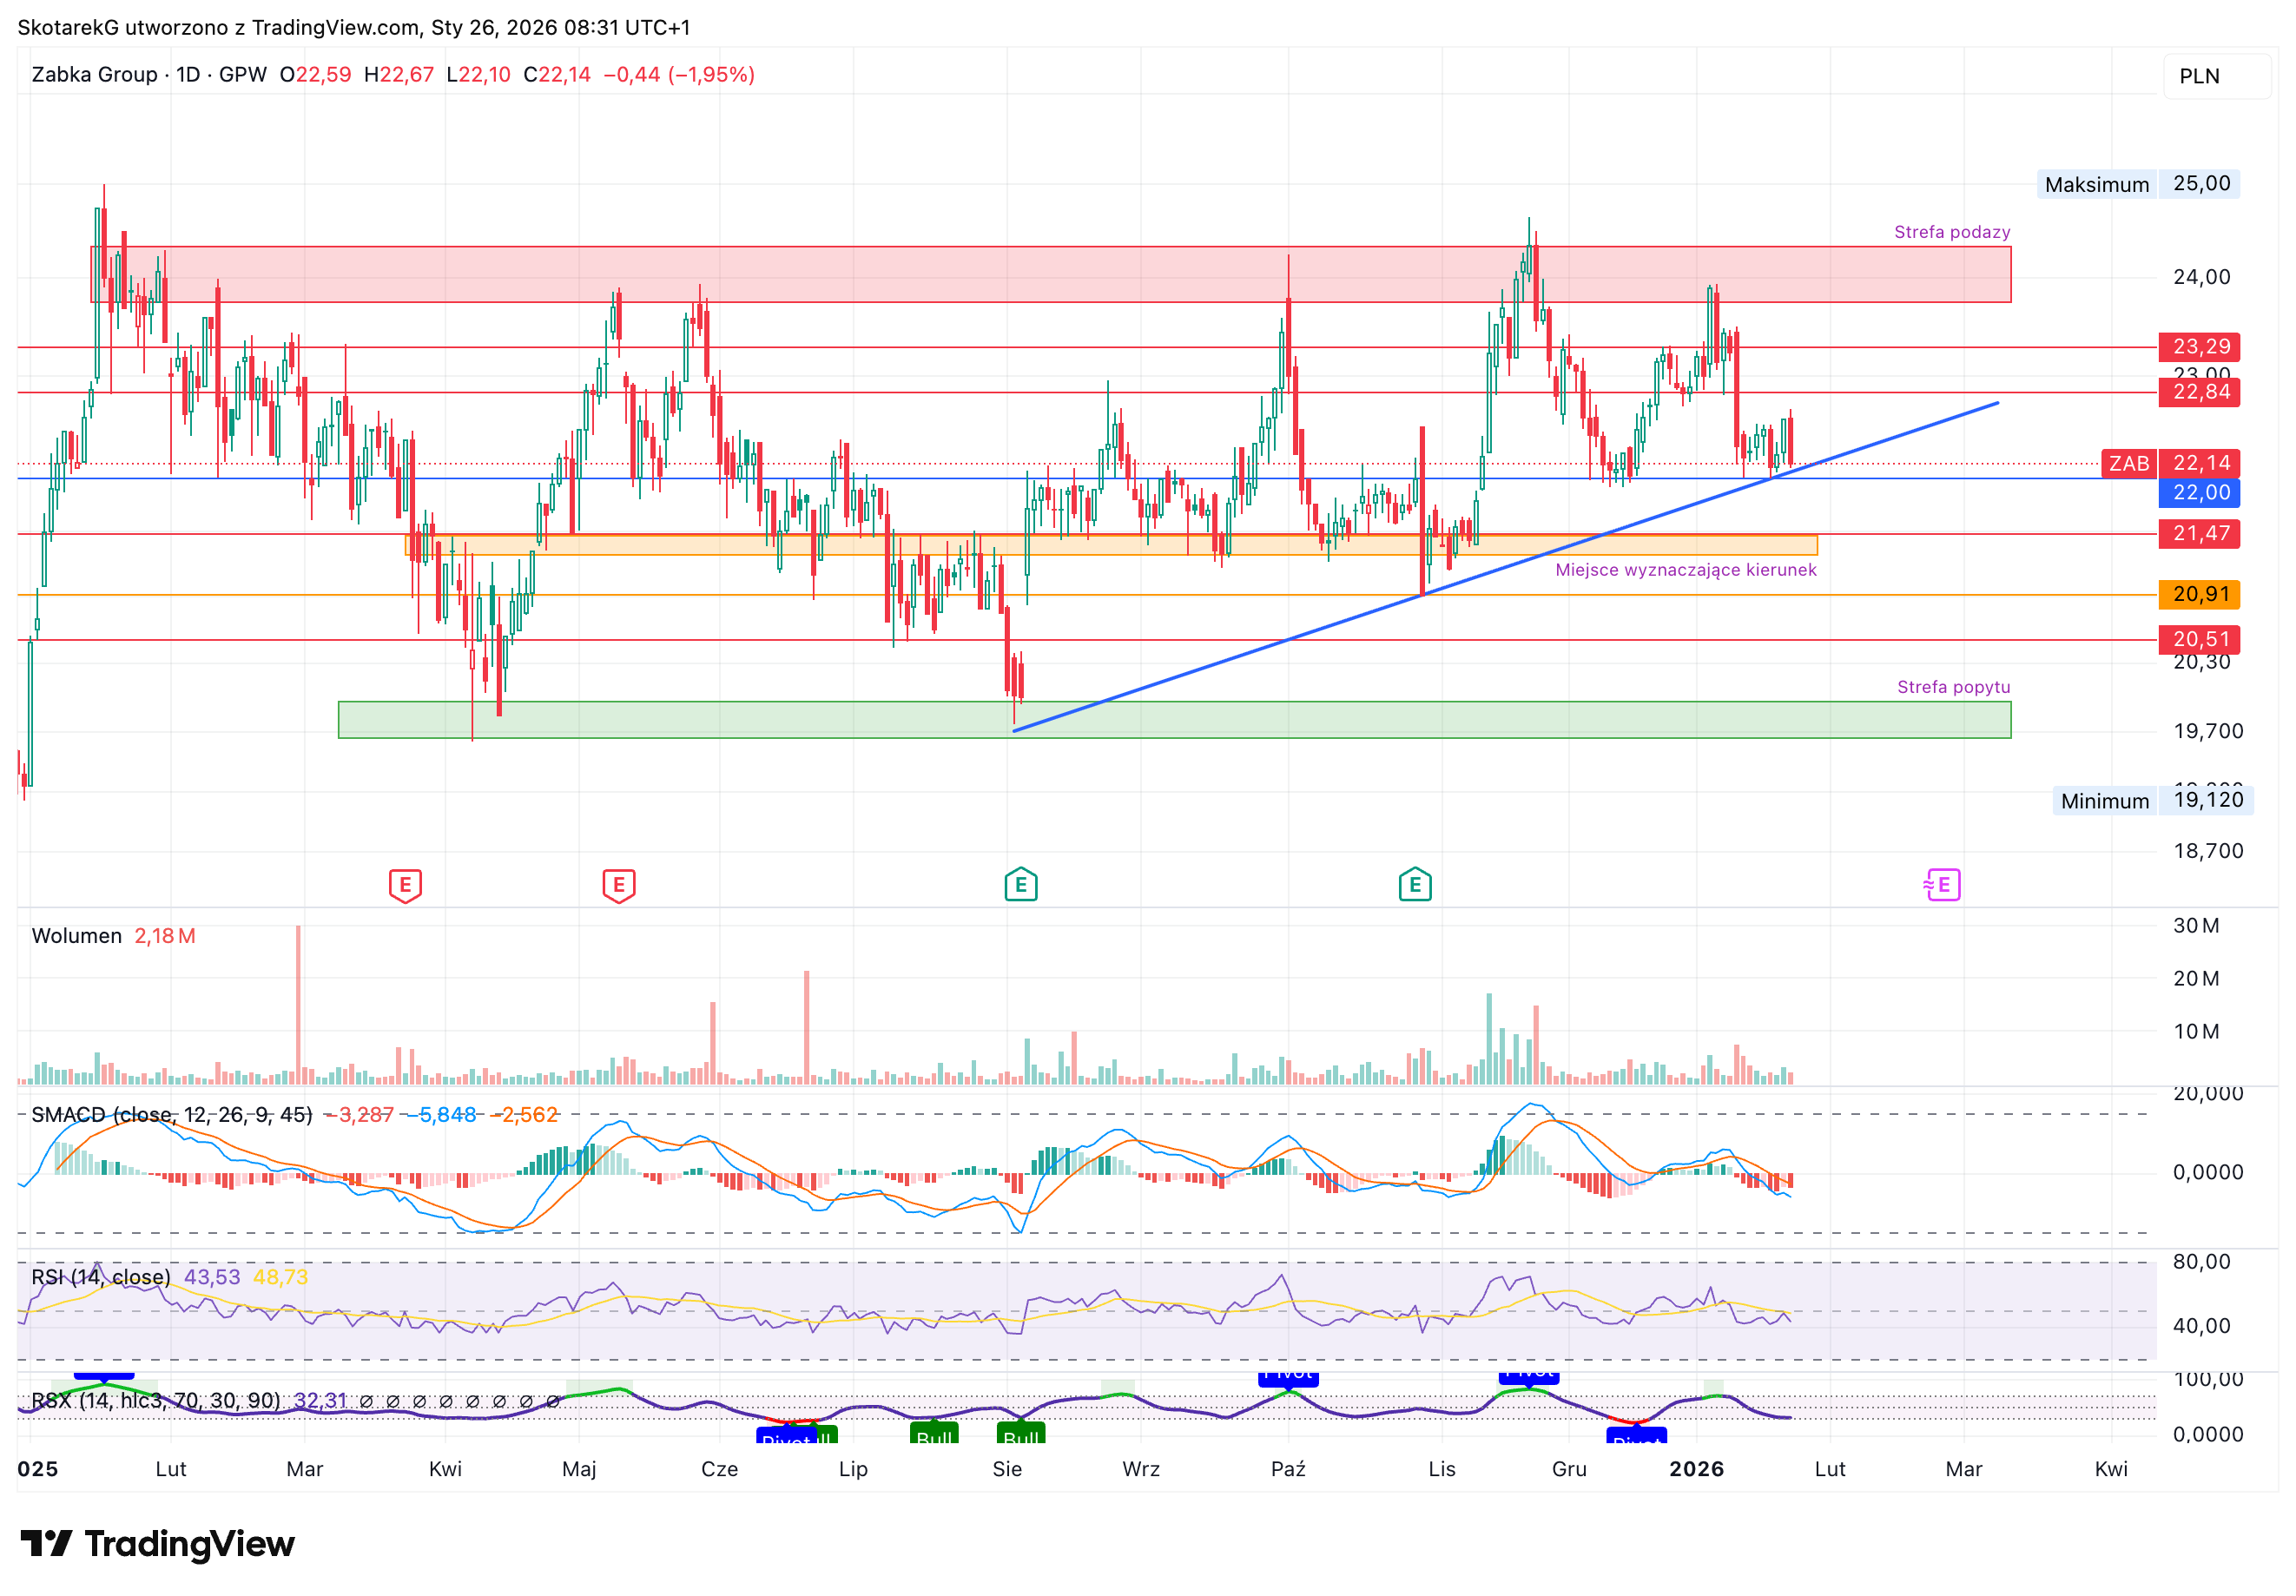Click the Strefa podazy text label
The image size is (2296, 1596).
(1952, 232)
